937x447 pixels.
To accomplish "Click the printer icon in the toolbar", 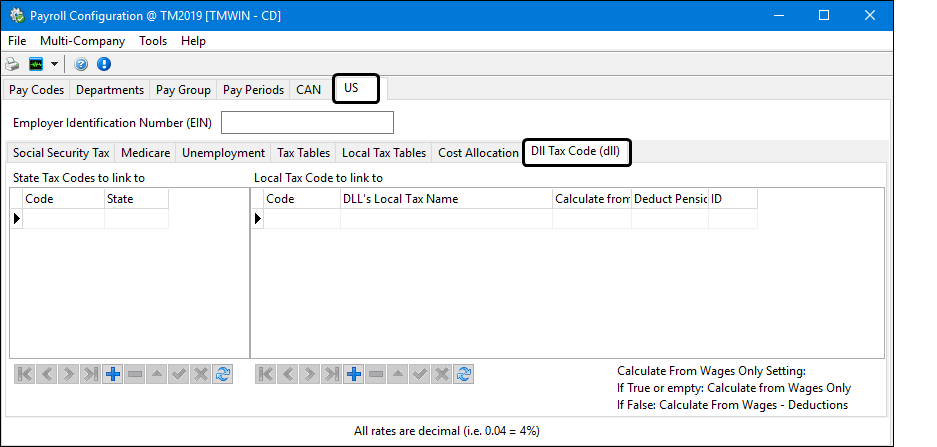I will click(x=13, y=64).
